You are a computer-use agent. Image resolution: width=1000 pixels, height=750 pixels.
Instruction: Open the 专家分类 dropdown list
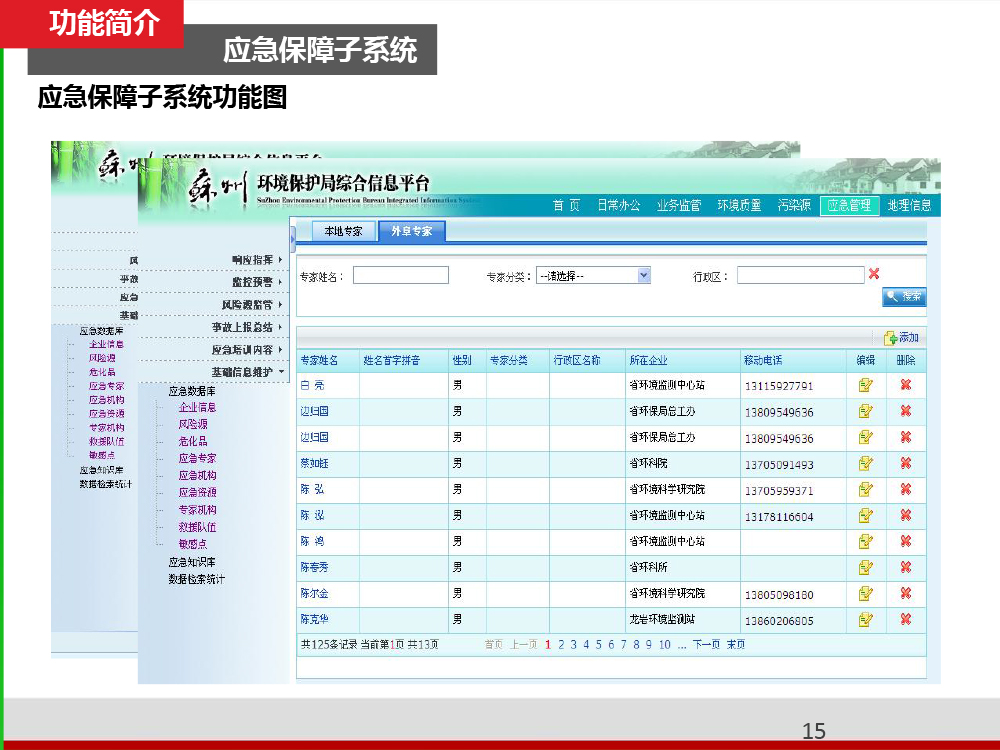tap(643, 275)
